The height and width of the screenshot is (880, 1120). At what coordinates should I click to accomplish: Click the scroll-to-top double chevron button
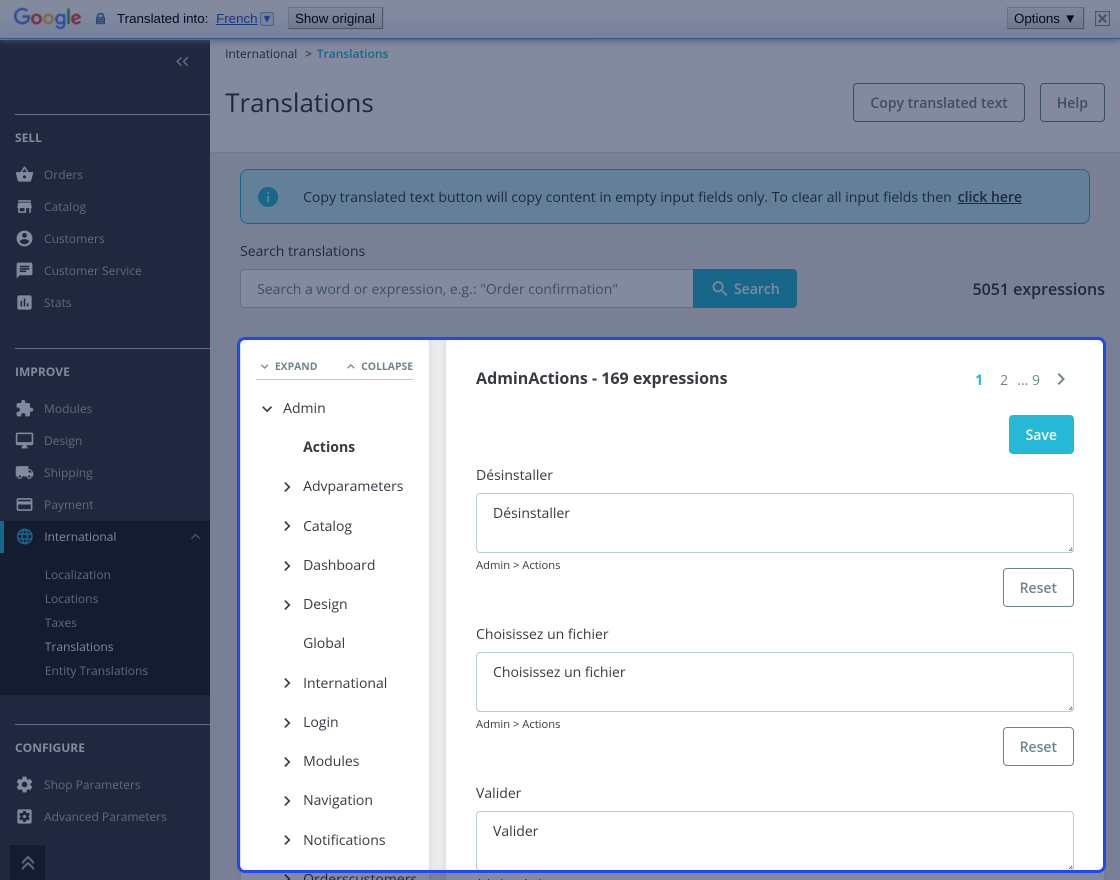tap(28, 863)
